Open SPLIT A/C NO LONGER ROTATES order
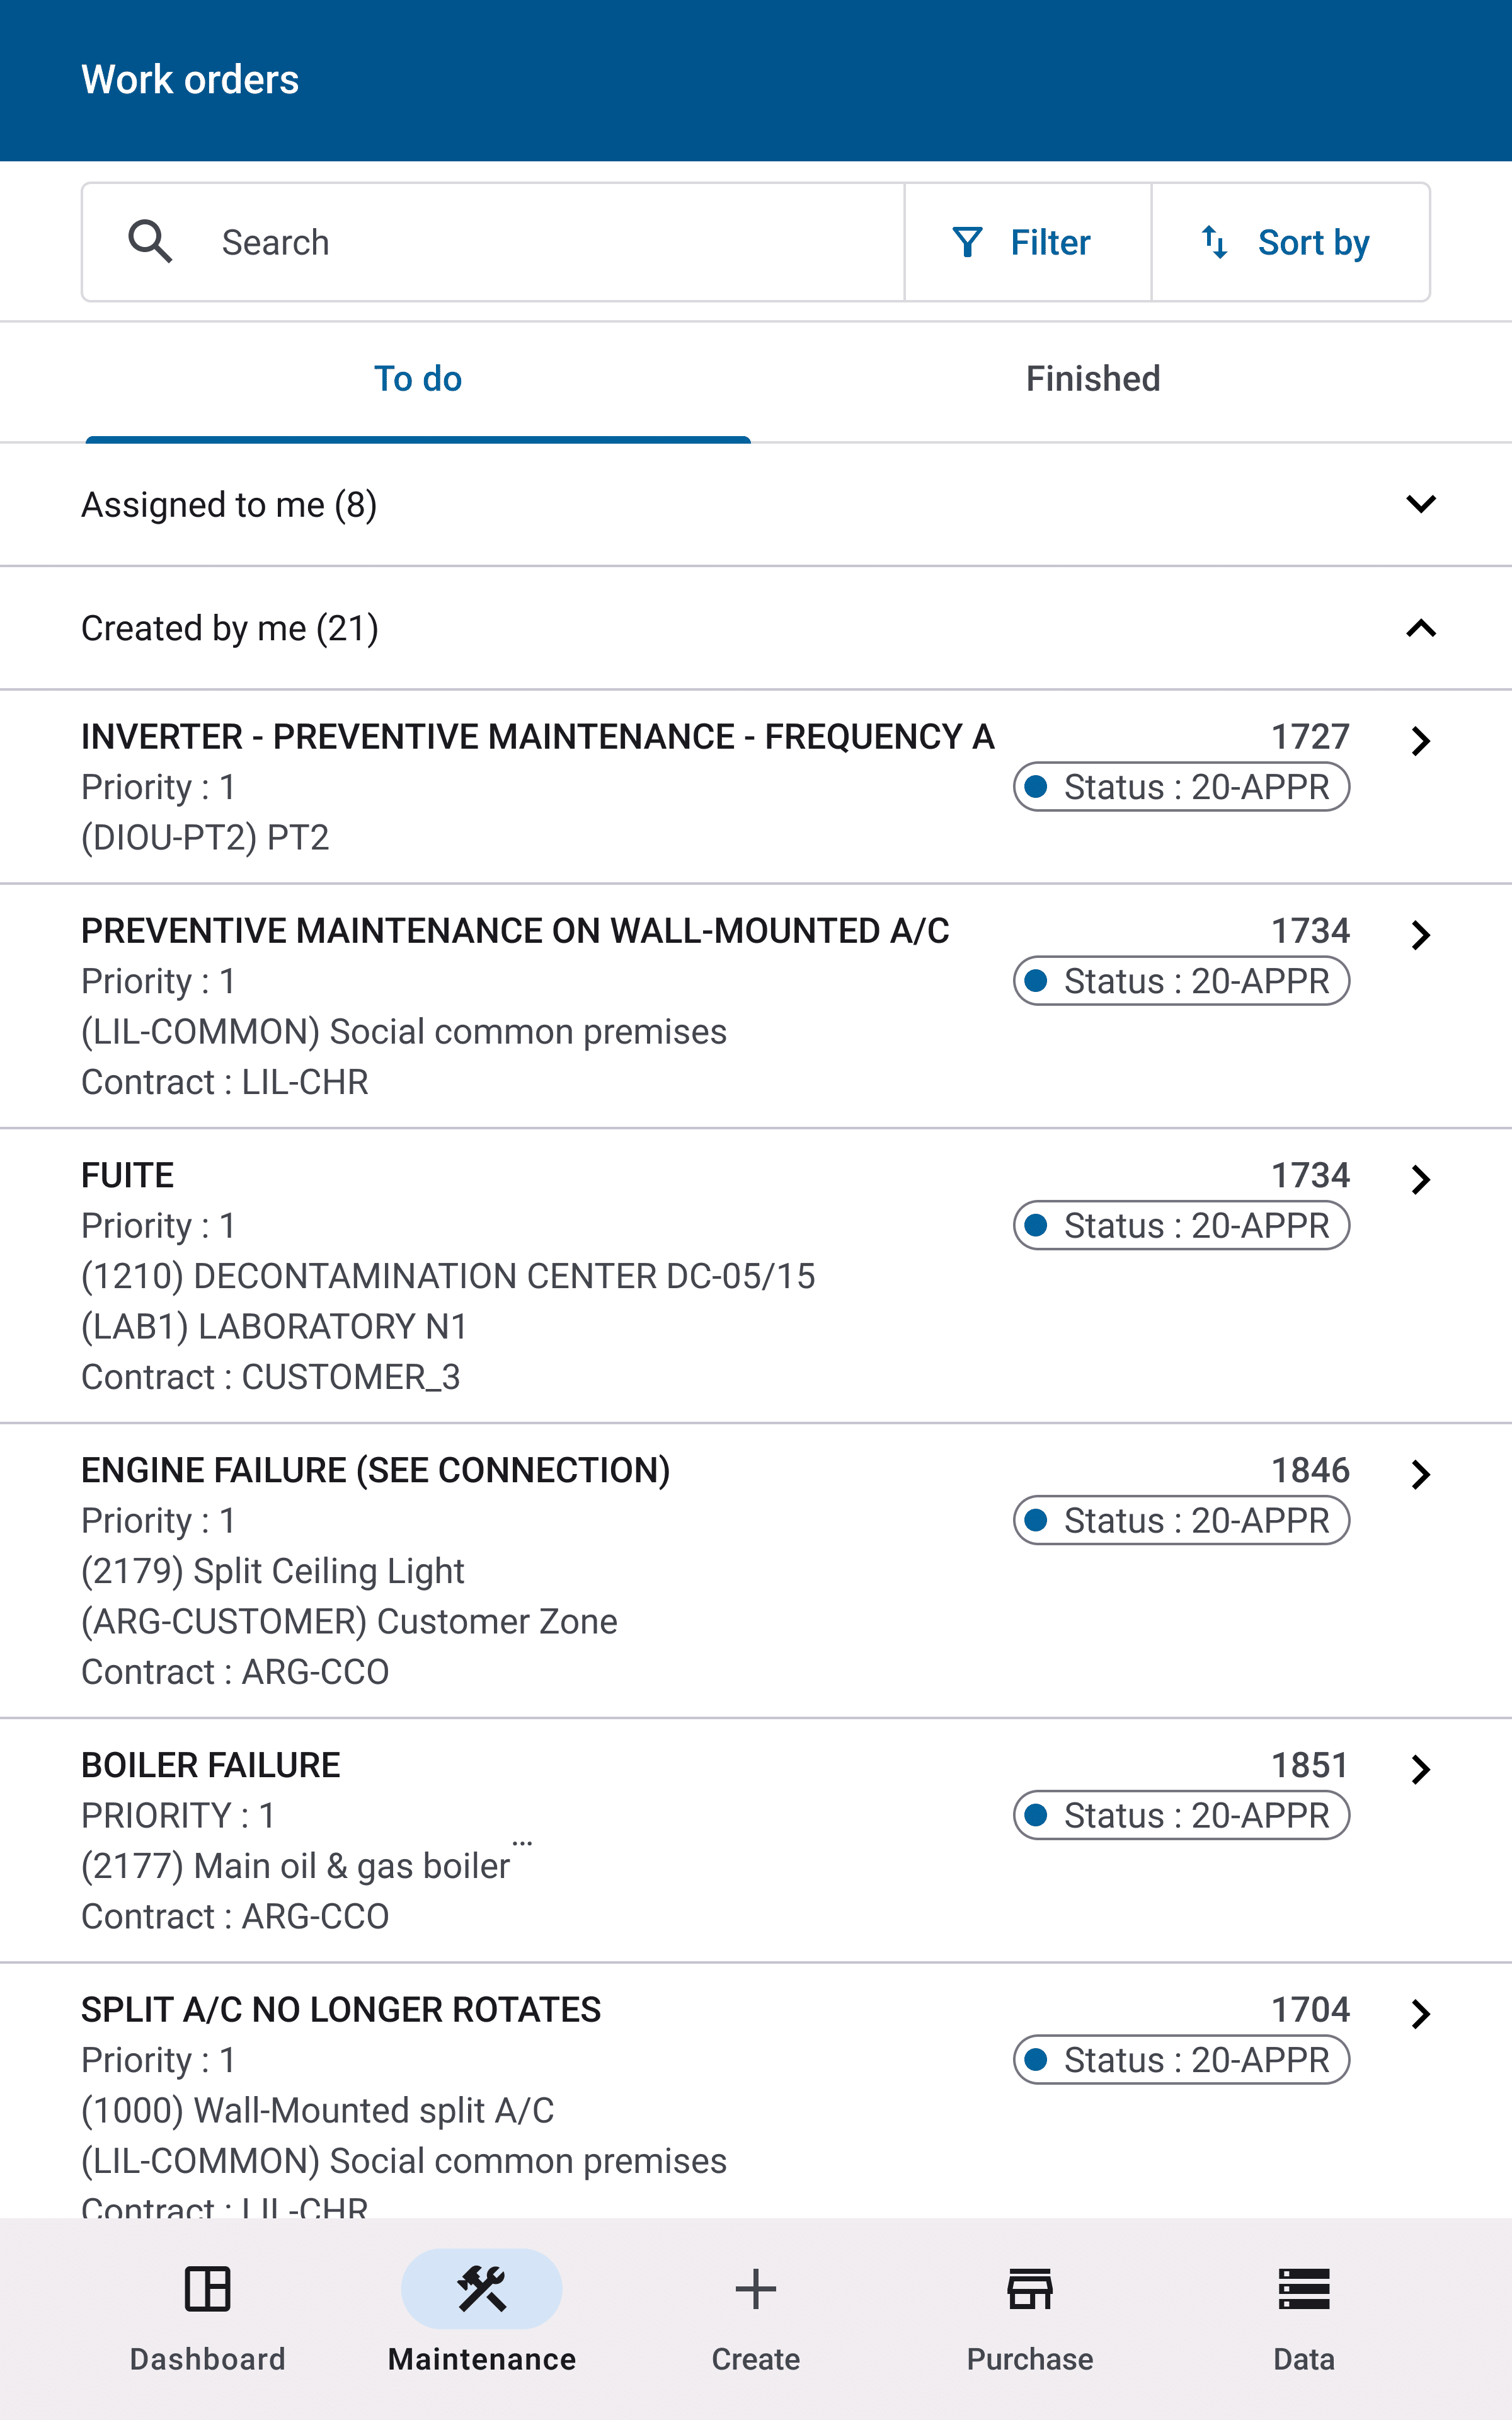This screenshot has width=1512, height=2420. pyautogui.click(x=341, y=2009)
